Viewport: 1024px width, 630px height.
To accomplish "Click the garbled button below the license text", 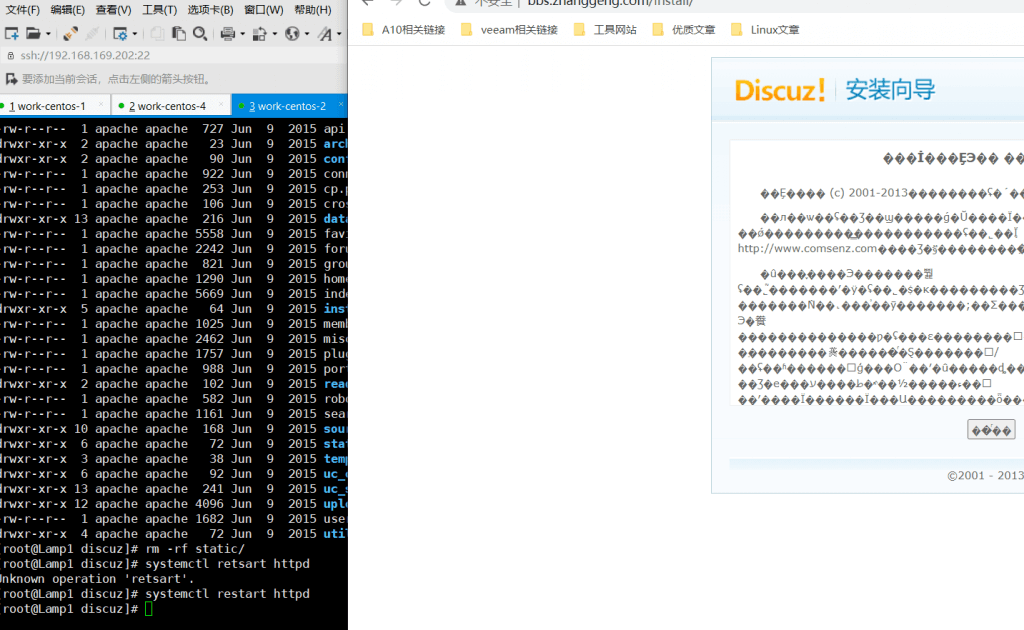I will point(991,430).
